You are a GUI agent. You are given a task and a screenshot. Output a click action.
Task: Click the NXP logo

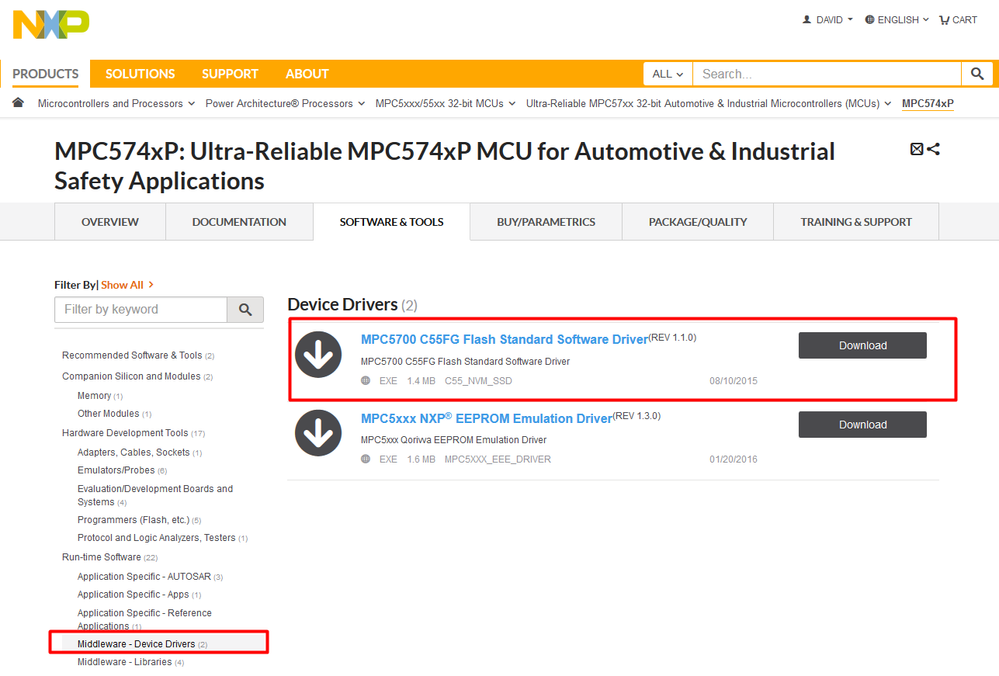[51, 24]
